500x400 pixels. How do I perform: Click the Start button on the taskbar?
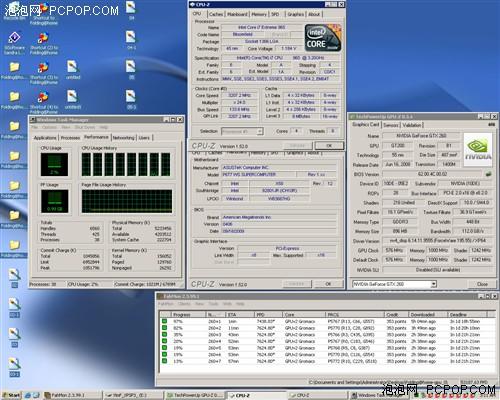point(11,395)
